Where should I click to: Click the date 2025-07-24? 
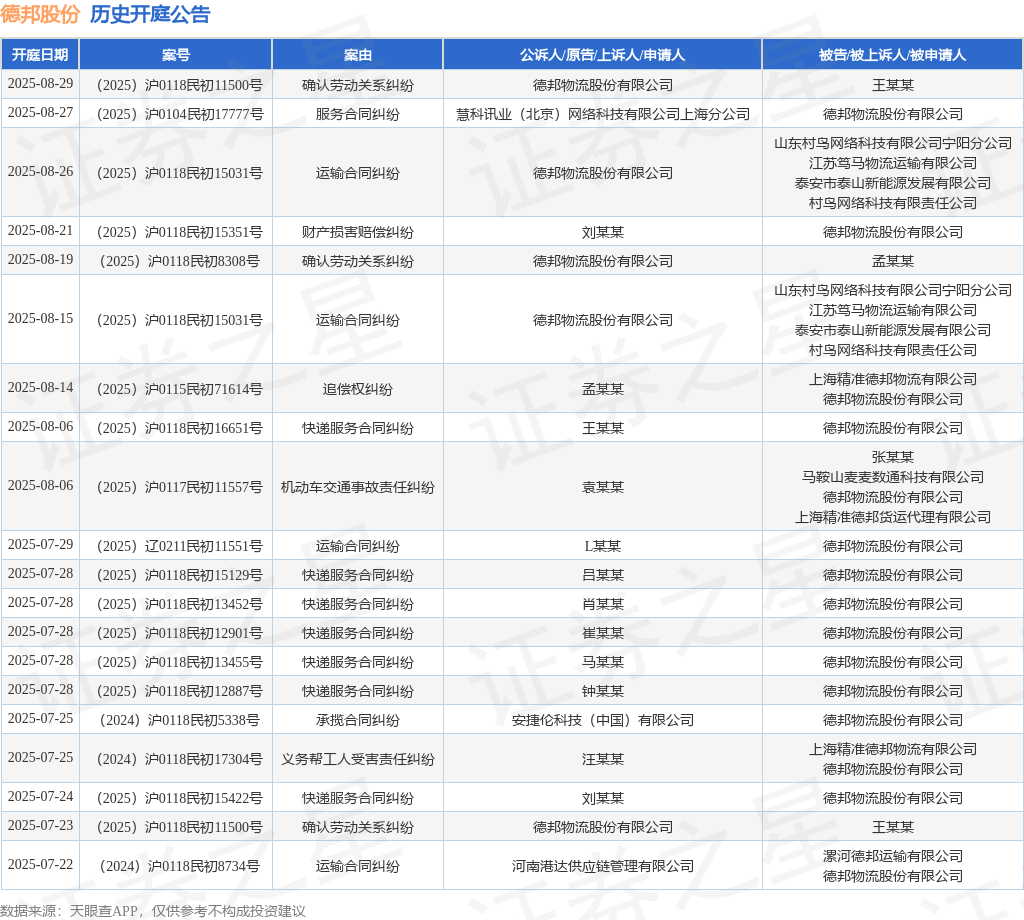(x=40, y=796)
